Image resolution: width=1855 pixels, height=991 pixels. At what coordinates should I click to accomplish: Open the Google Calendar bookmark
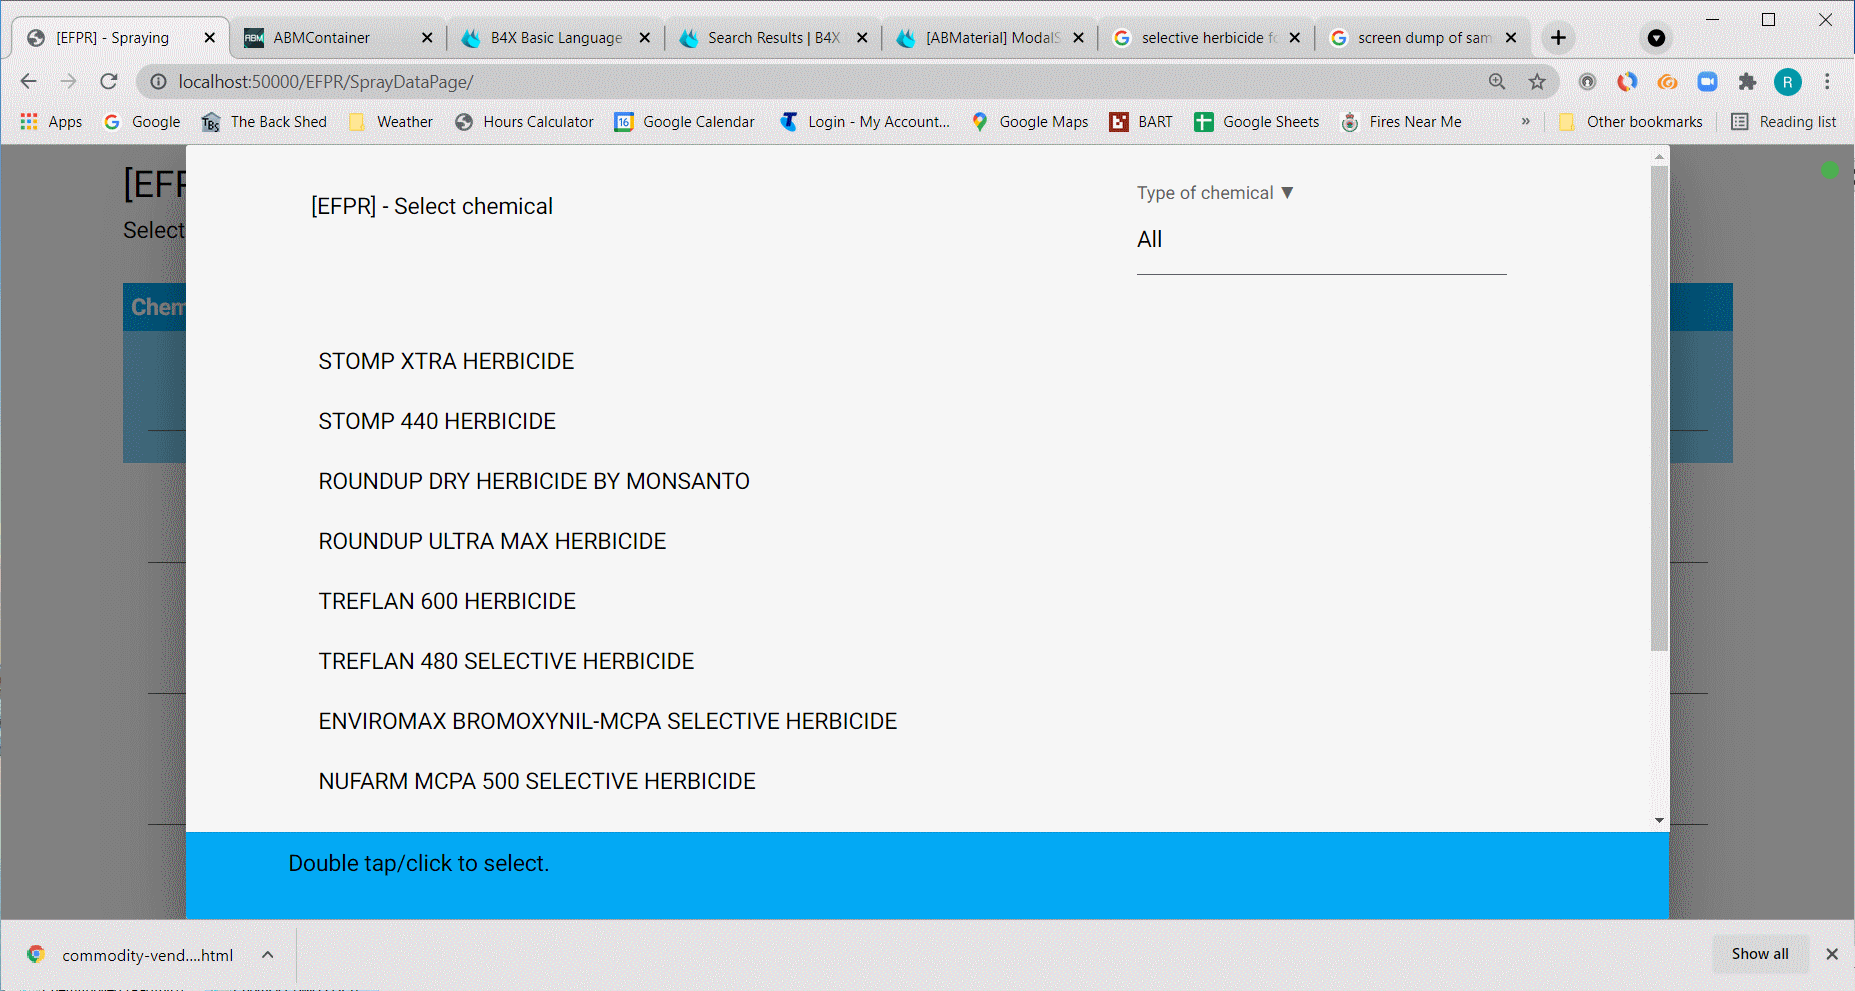click(684, 121)
